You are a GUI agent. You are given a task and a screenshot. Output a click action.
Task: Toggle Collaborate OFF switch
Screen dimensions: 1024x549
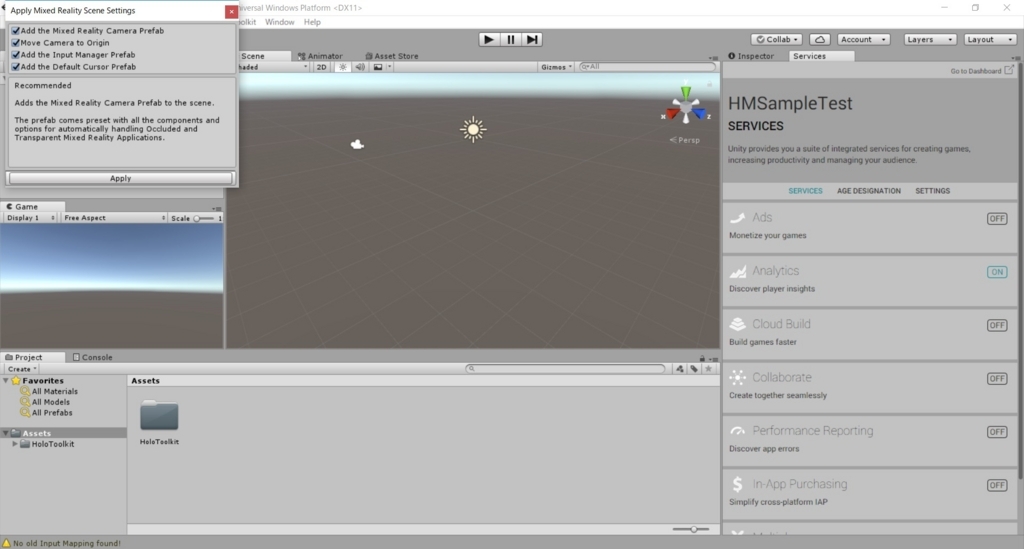point(997,379)
